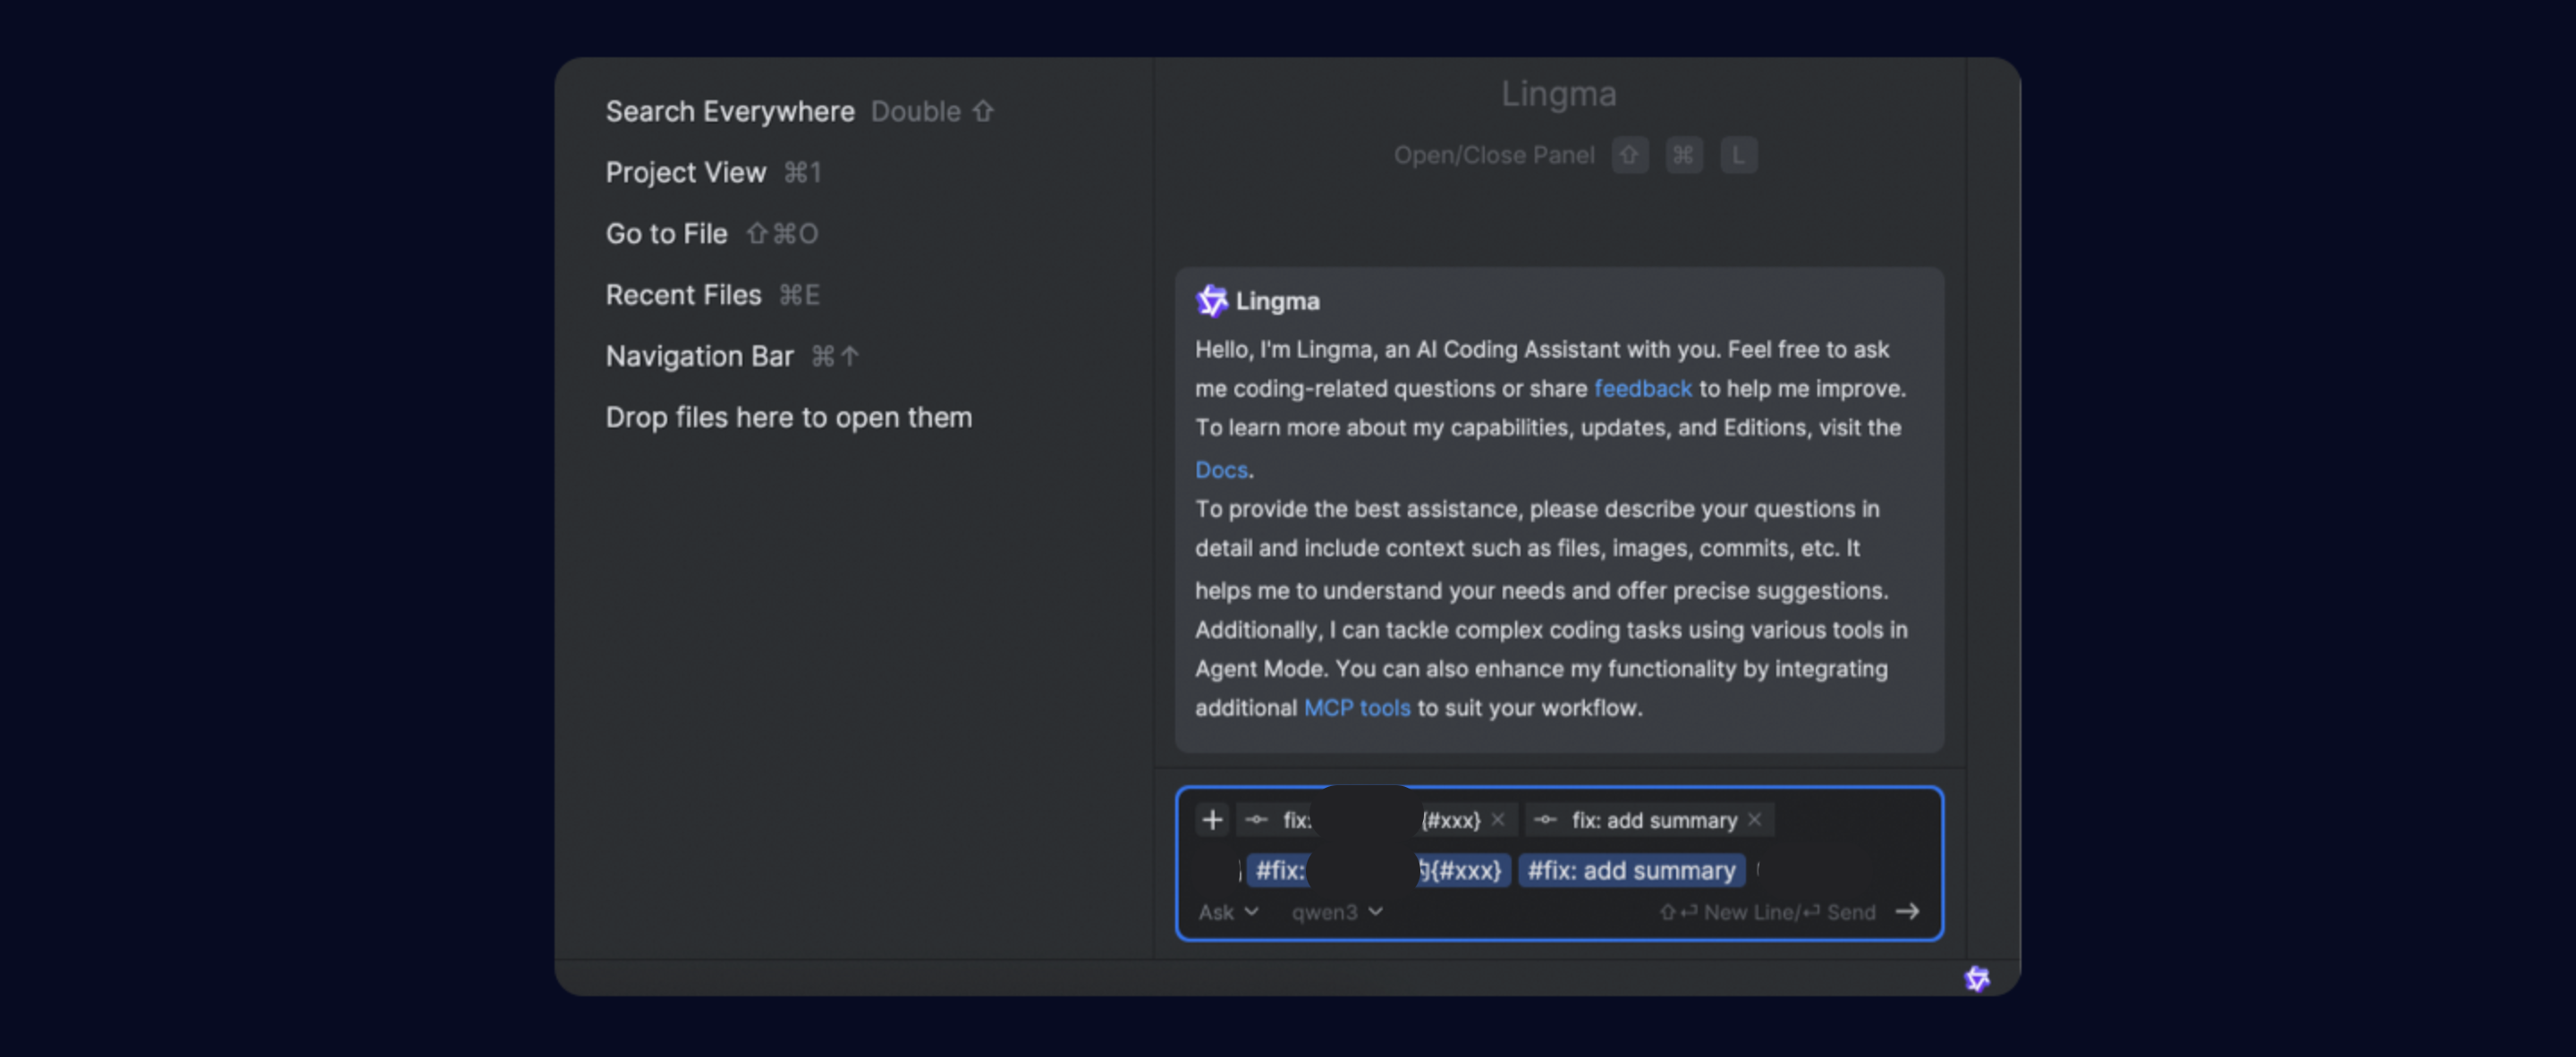Click the chat input field empty area
The image size is (2576, 1057).
coord(1850,871)
